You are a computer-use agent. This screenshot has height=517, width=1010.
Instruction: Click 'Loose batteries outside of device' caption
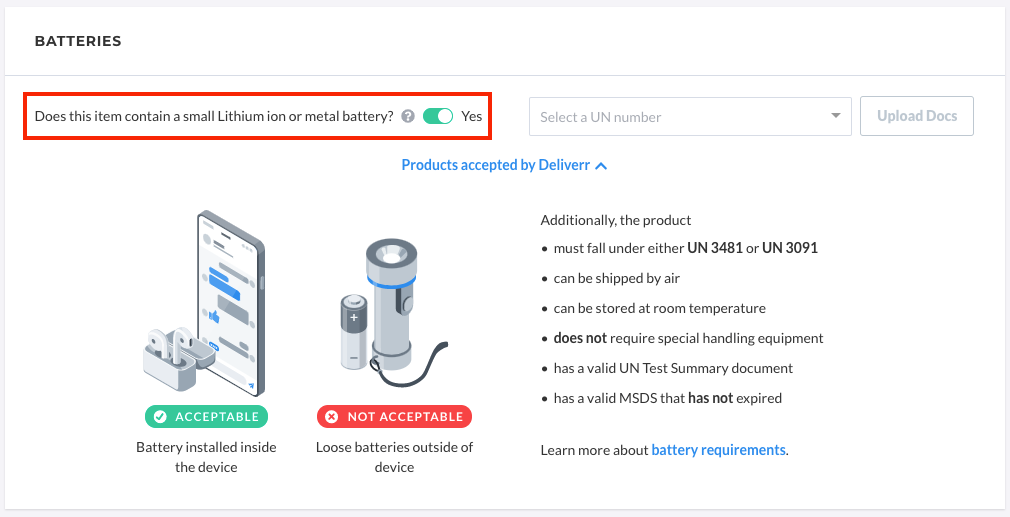[394, 457]
